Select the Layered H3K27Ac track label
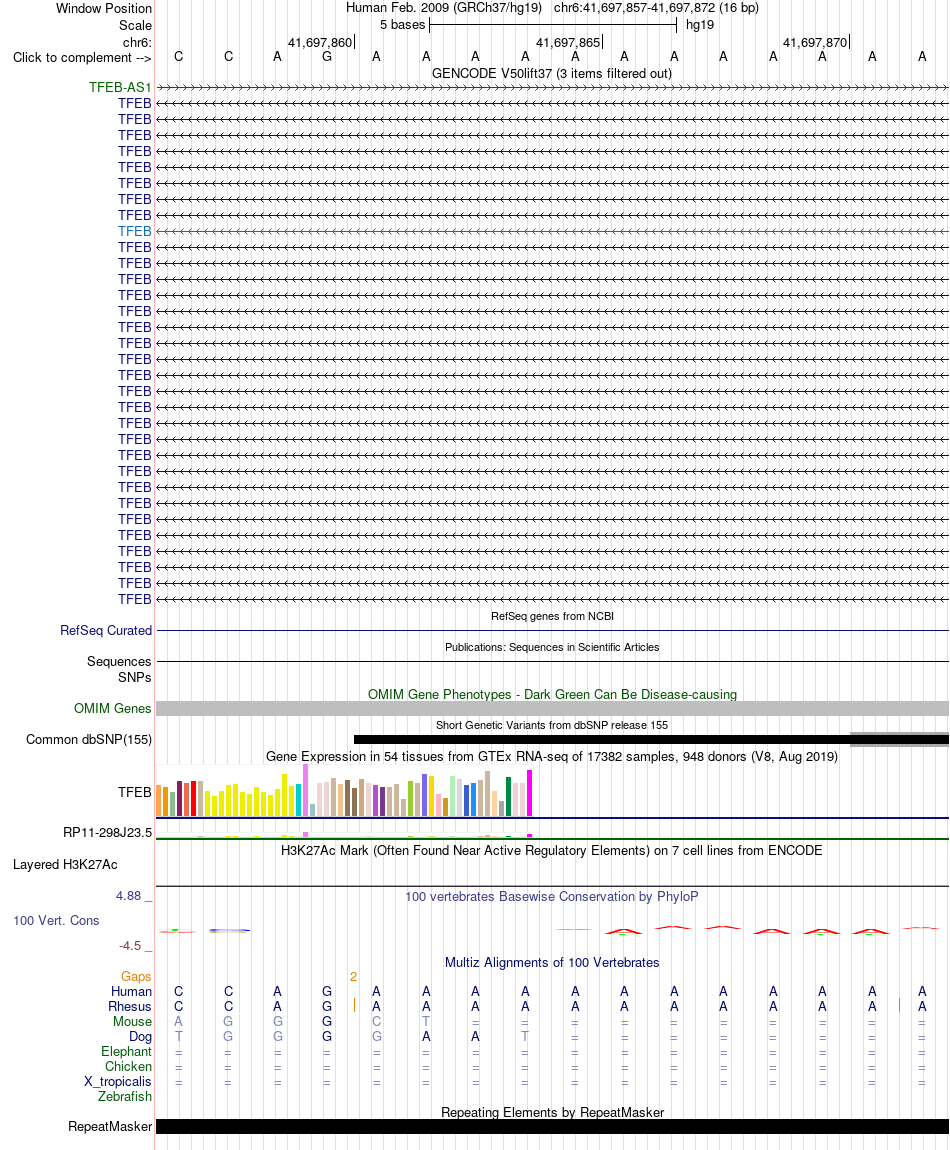950x1150 pixels. (x=65, y=864)
